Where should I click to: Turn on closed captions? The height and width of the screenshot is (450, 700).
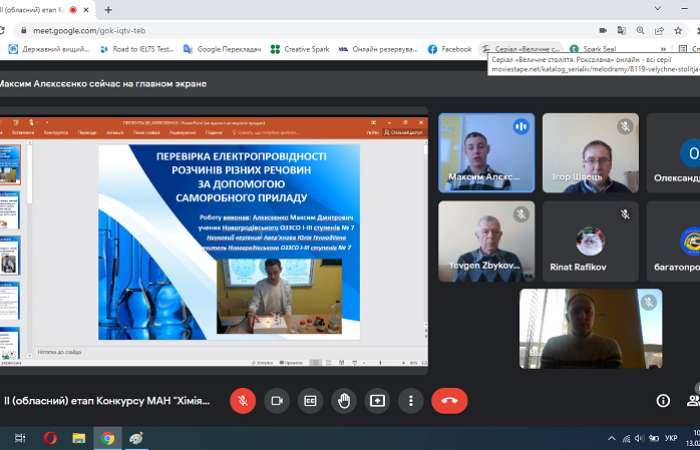(311, 400)
